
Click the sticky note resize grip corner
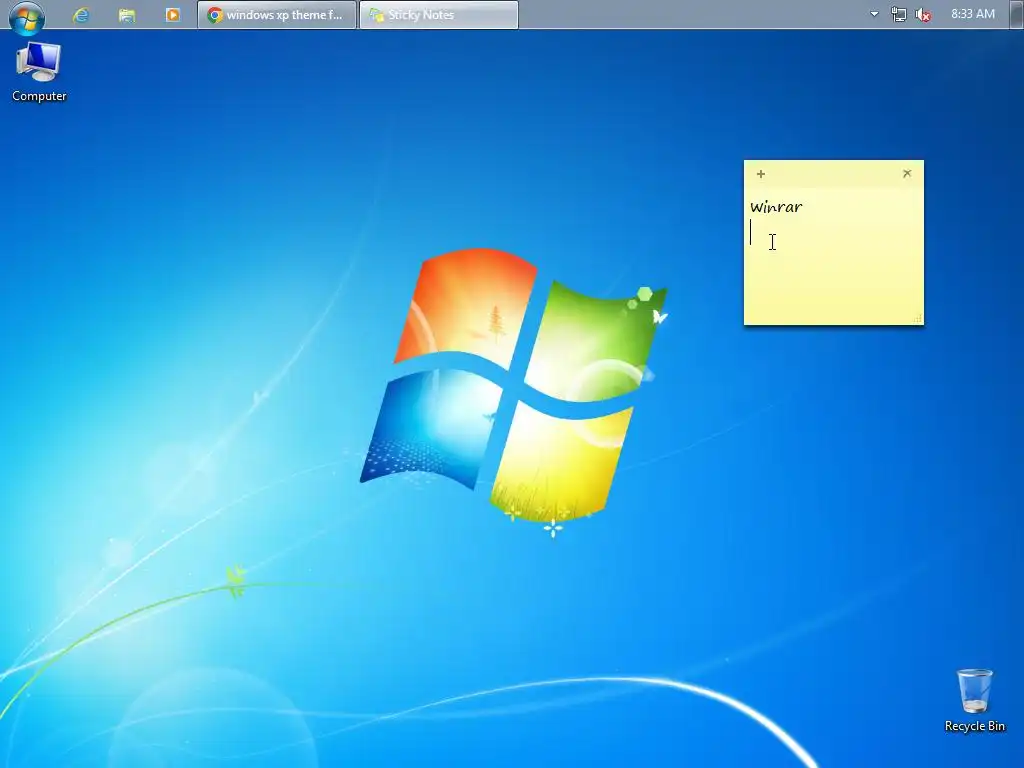point(918,319)
